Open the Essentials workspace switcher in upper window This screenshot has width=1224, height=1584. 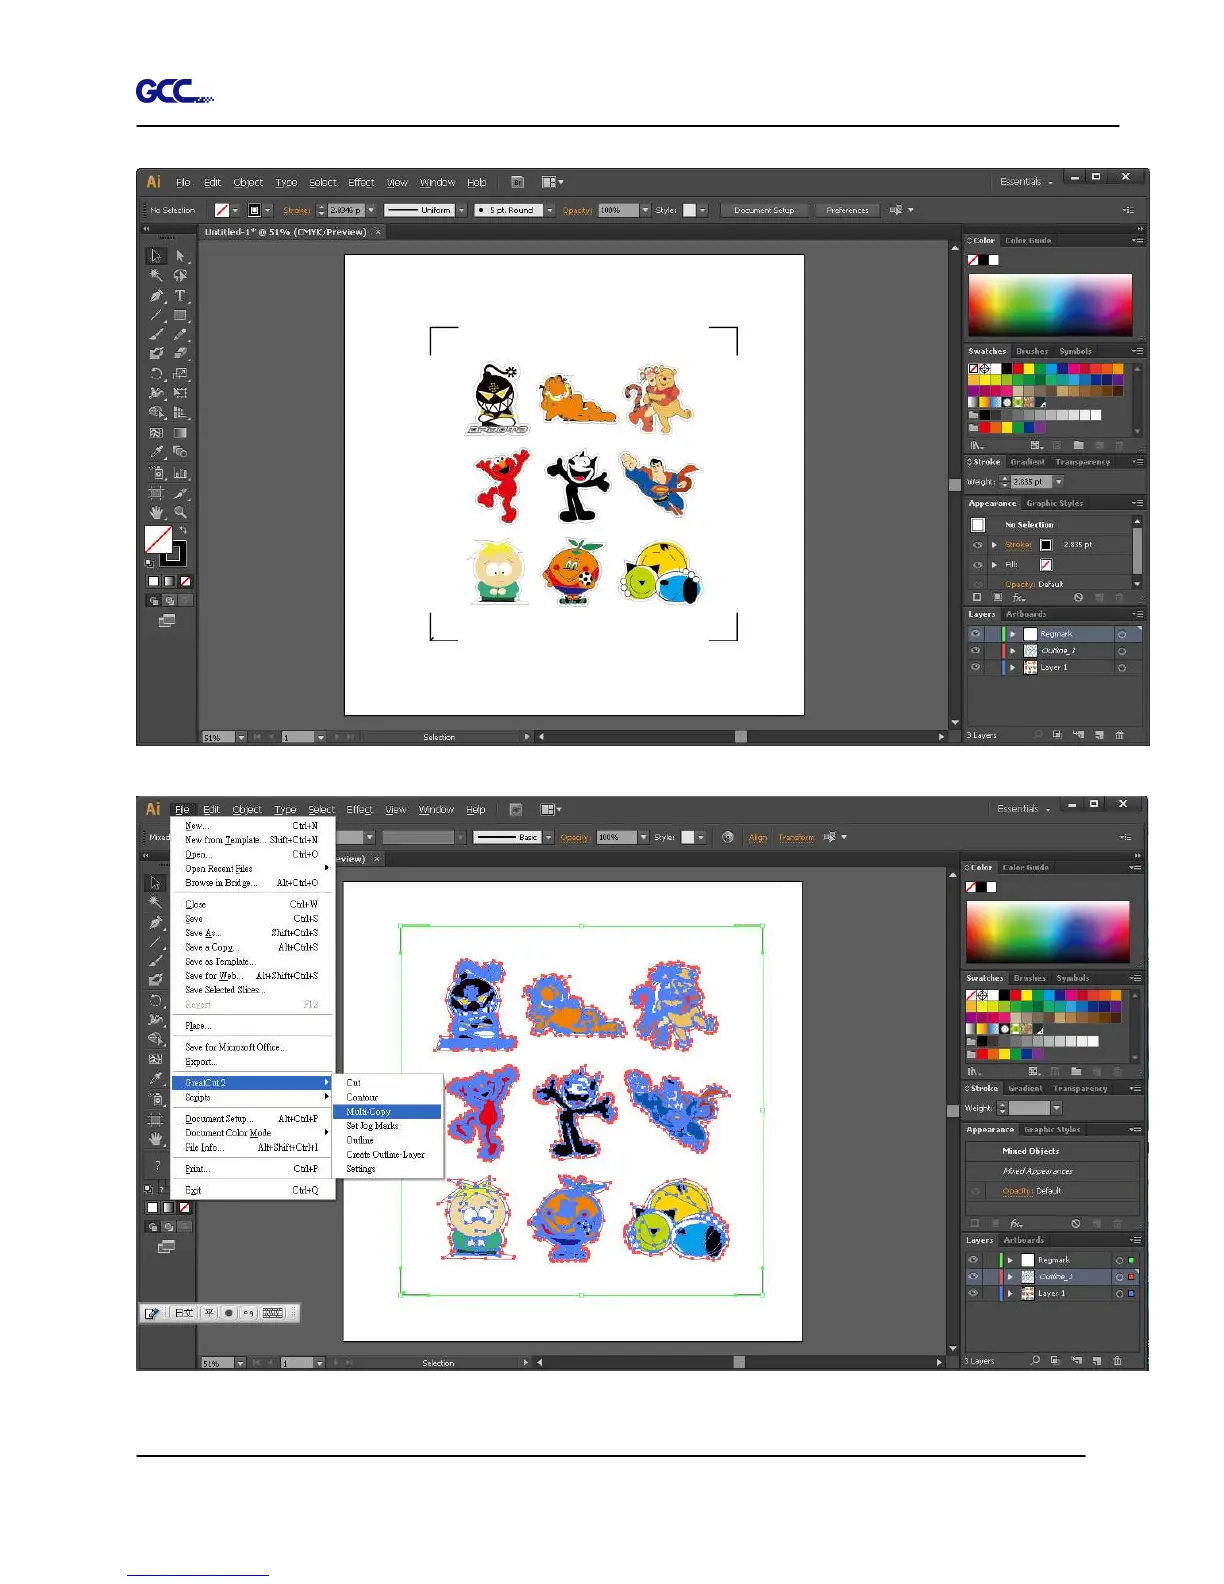point(1027,182)
